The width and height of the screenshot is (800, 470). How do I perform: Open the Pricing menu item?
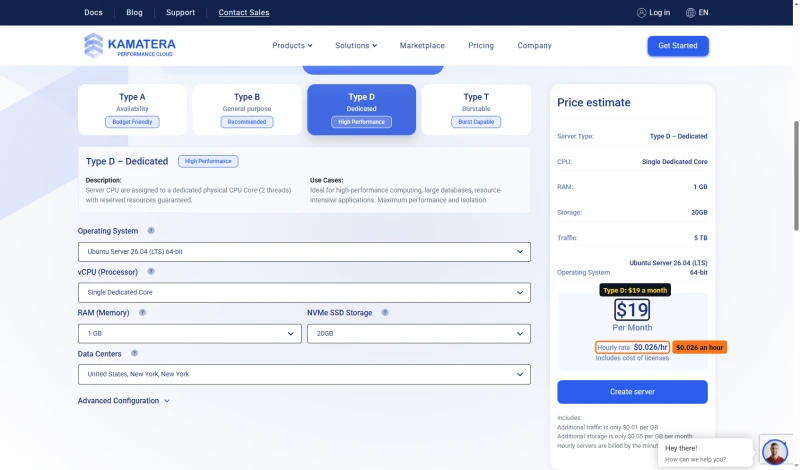[x=481, y=45]
